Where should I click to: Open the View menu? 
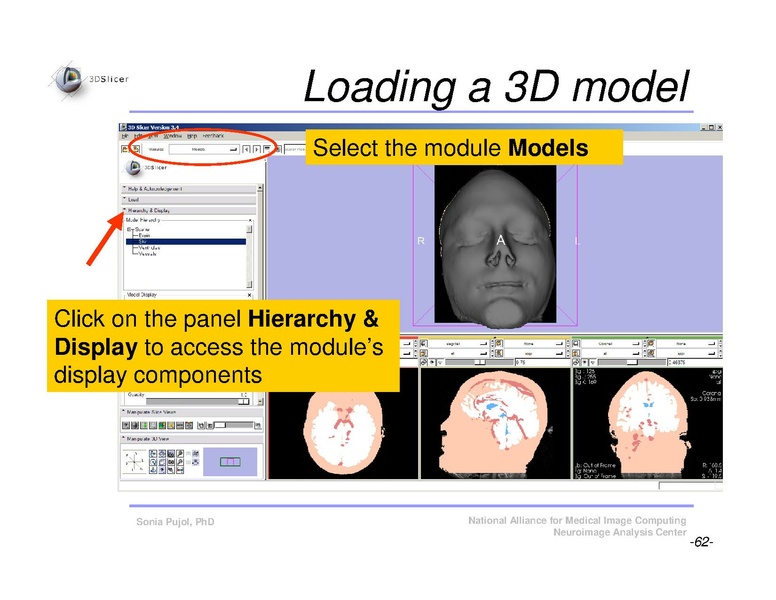click(x=153, y=136)
